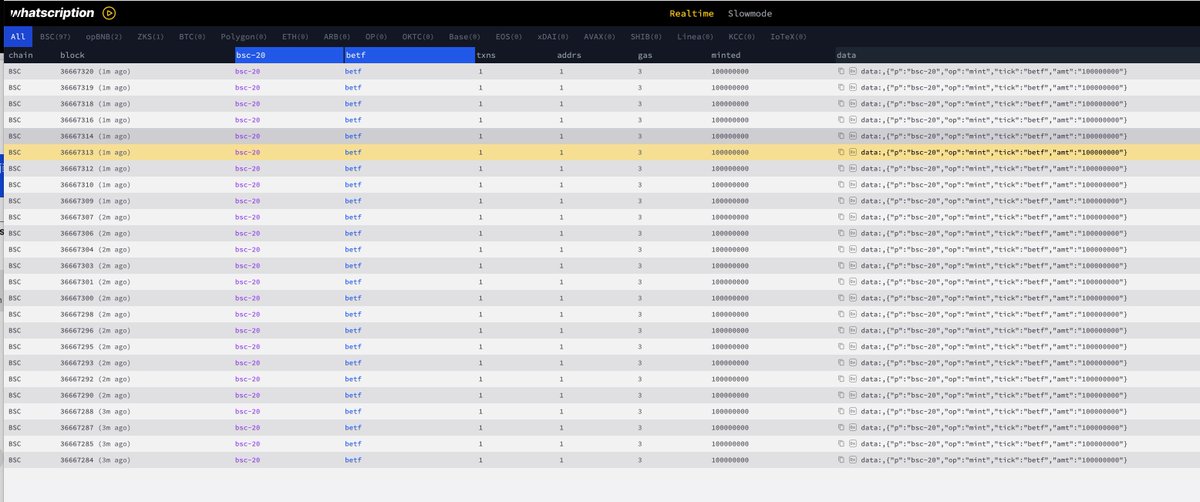The image size is (1200, 502).
Task: Click the data JSON text in block 36667301 row
Action: (x=995, y=282)
